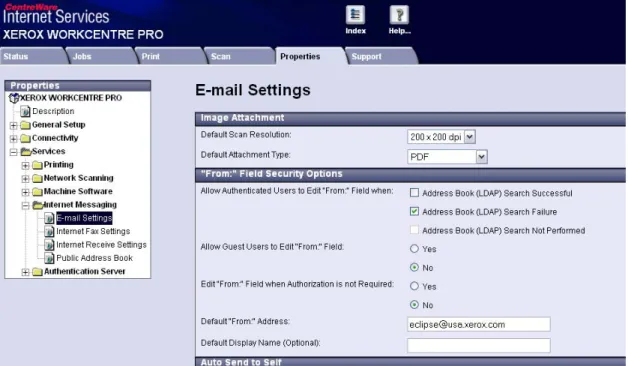Click the XEROX WORKCENTRE PRO tree root label

tap(71, 98)
